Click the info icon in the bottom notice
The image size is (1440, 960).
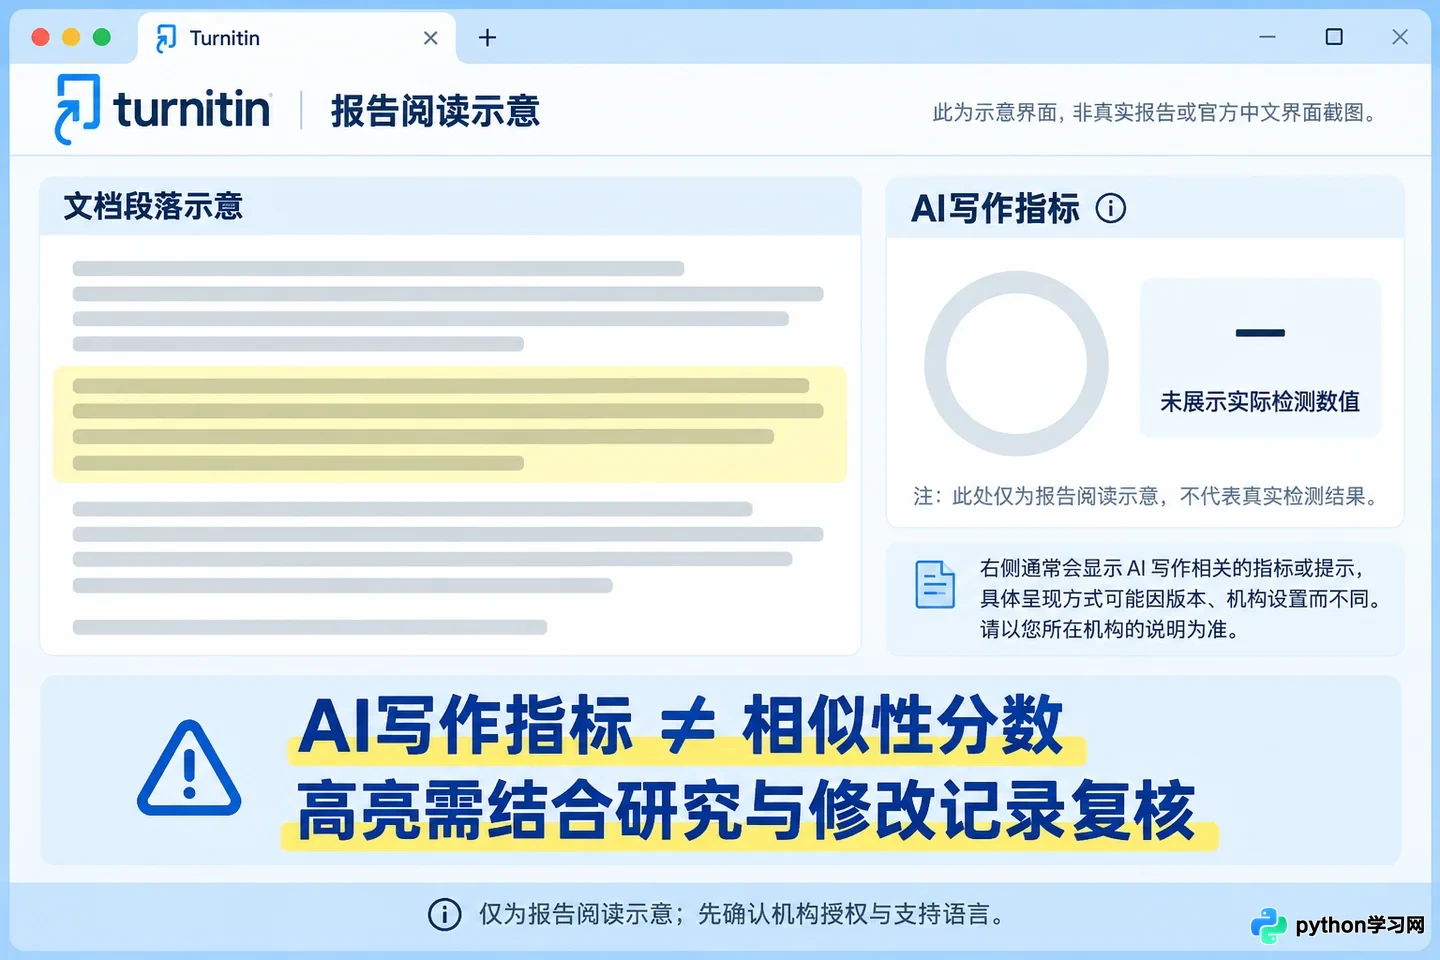coord(445,914)
